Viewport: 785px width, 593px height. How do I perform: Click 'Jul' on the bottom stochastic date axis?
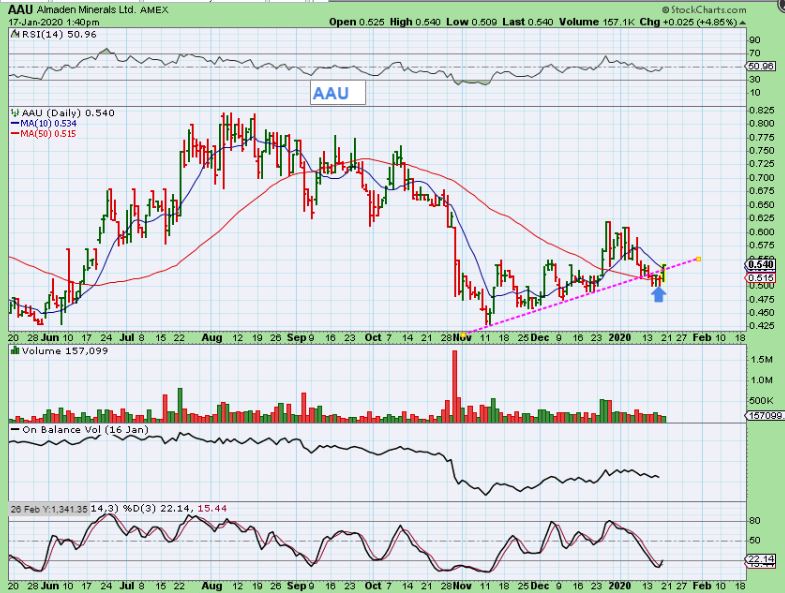(x=127, y=585)
